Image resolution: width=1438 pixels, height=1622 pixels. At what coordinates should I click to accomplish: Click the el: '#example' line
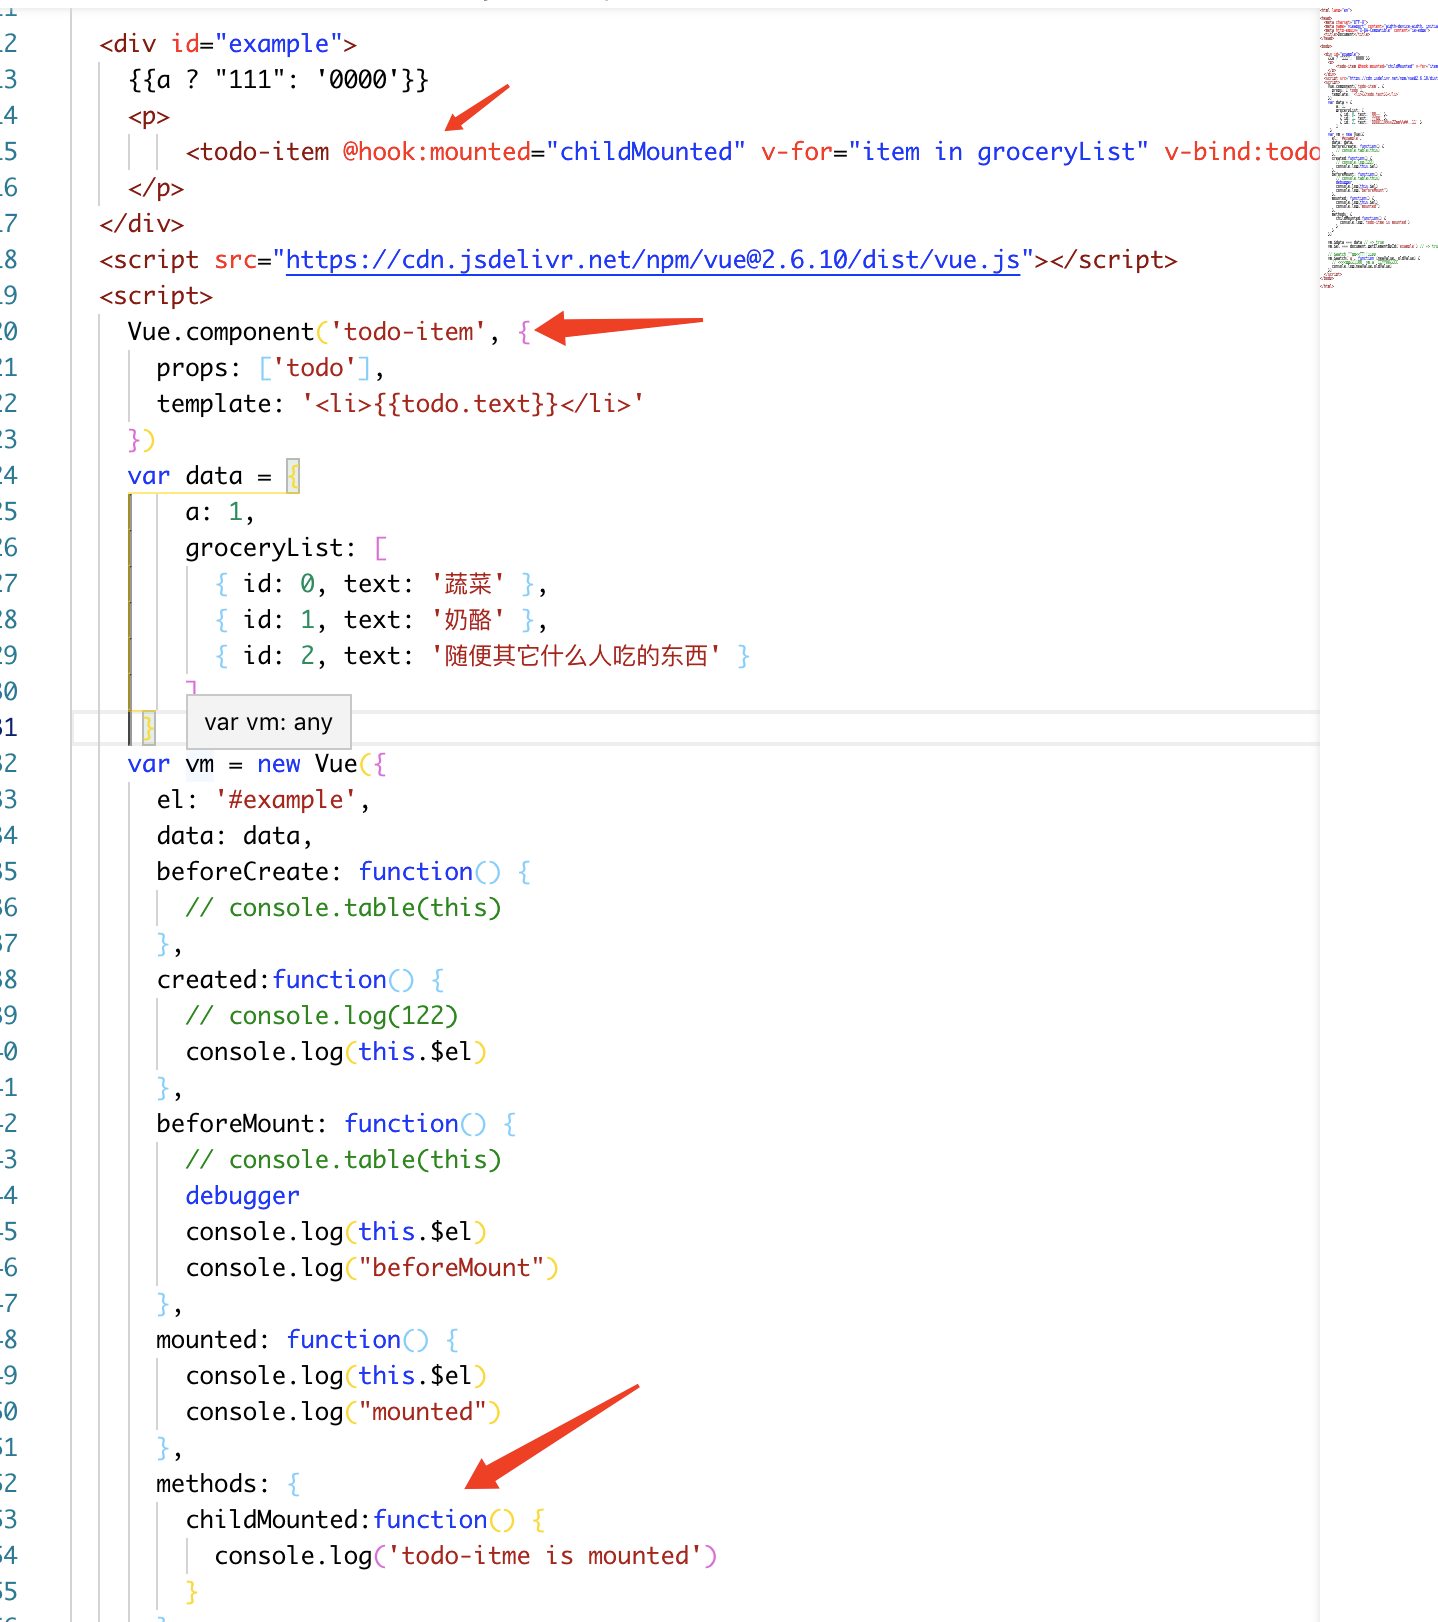[x=263, y=800]
